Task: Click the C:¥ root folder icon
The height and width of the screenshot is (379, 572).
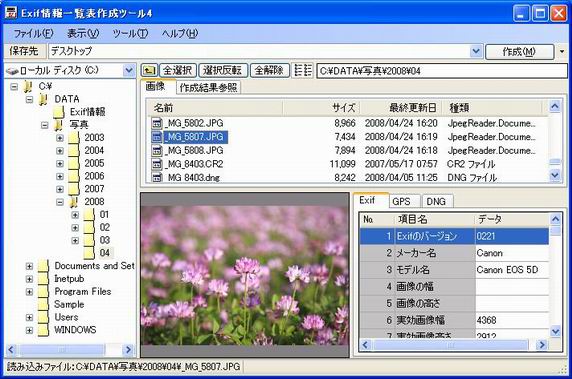Action: point(28,86)
